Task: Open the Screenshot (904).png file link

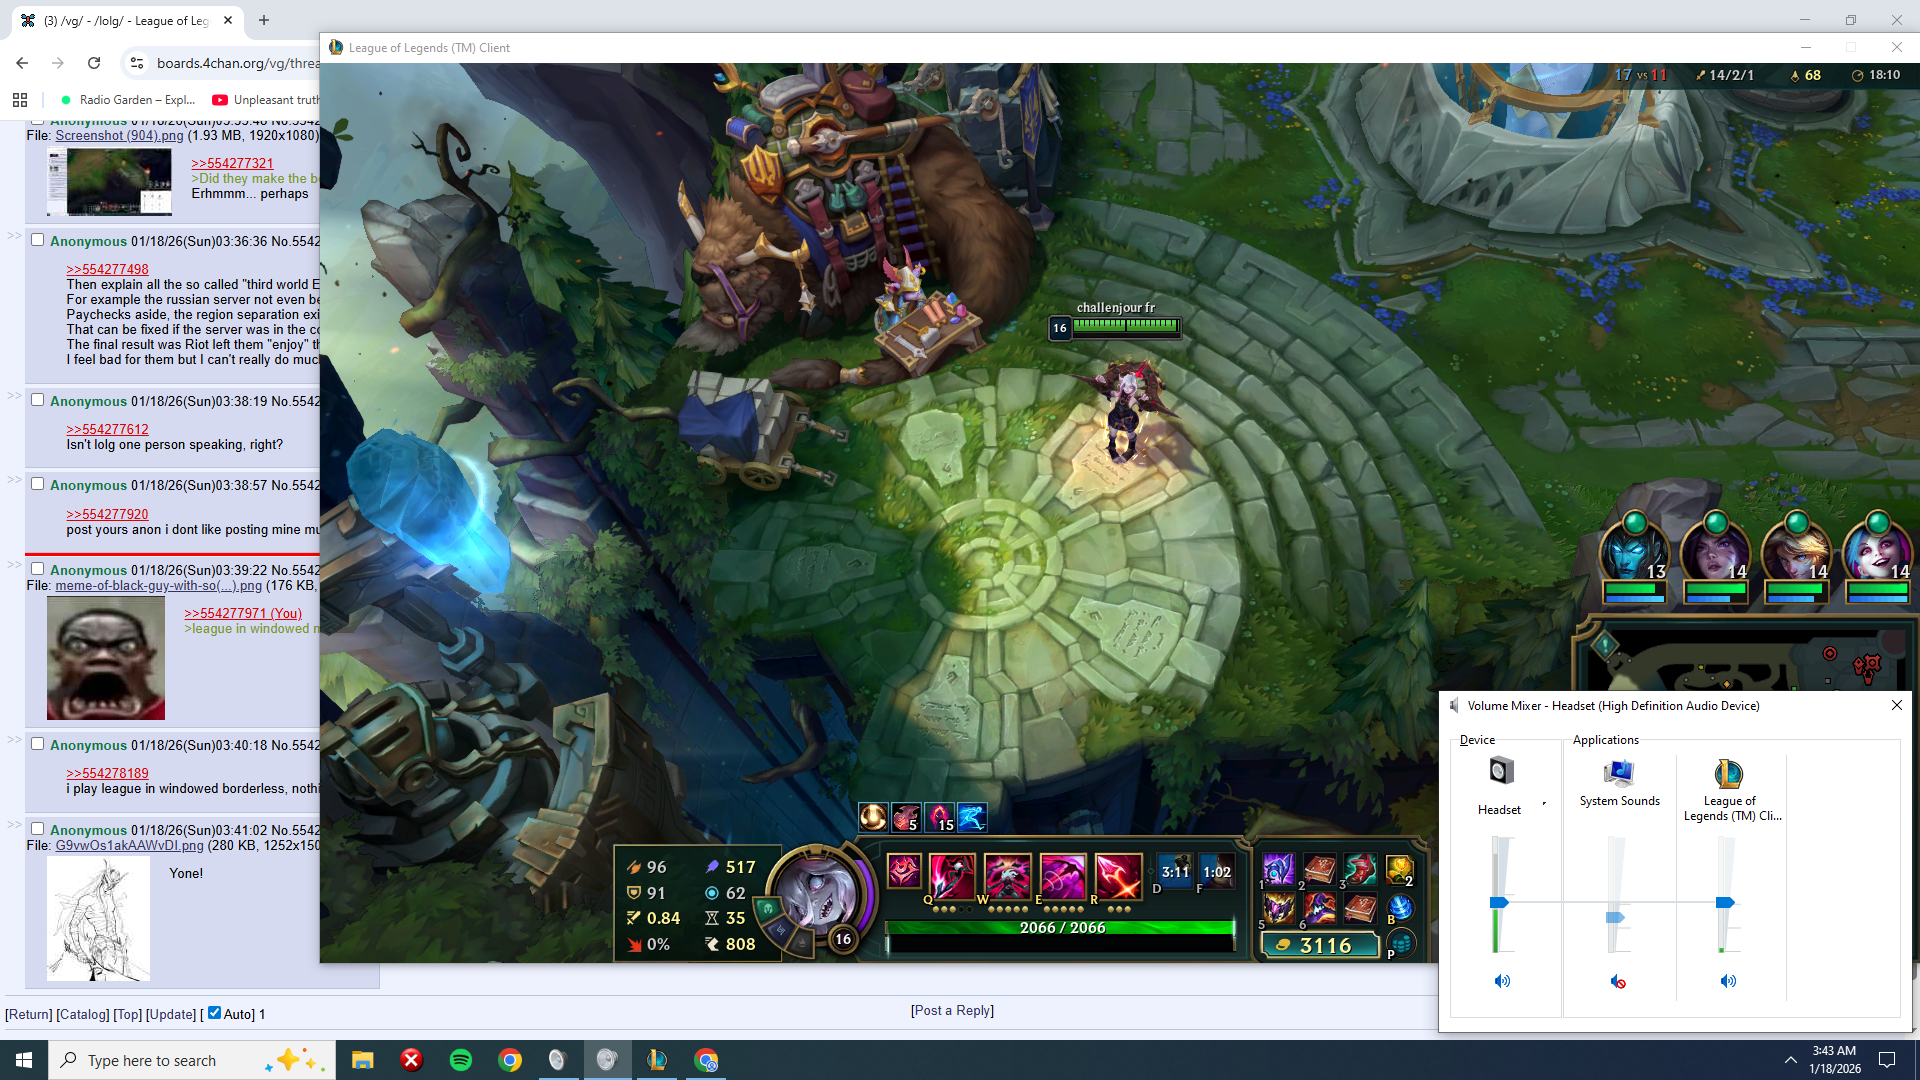Action: [119, 135]
